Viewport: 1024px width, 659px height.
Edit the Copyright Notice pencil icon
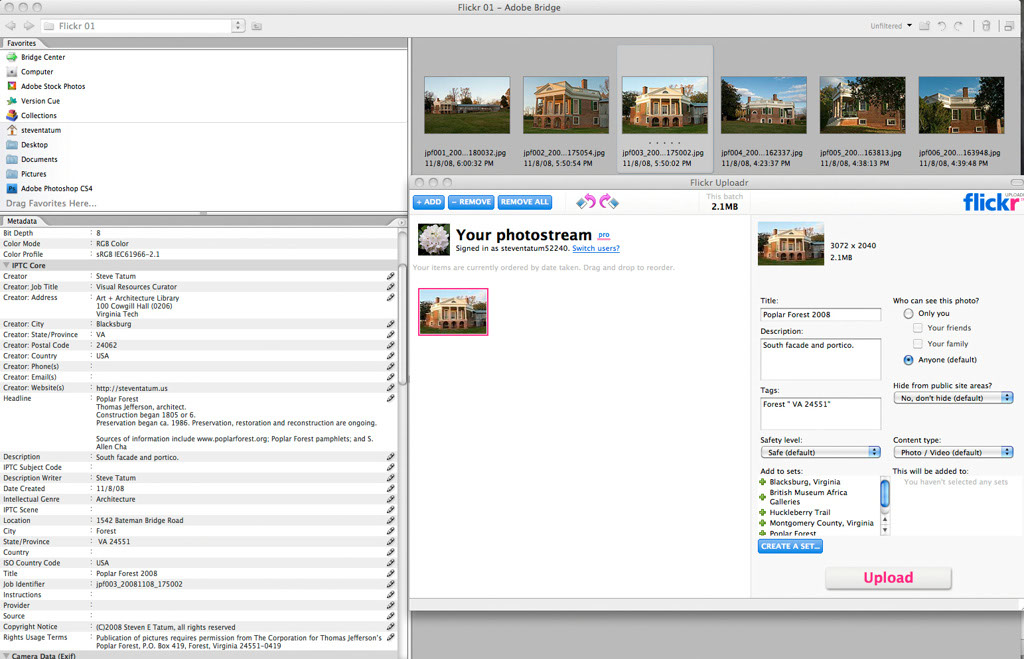point(391,627)
